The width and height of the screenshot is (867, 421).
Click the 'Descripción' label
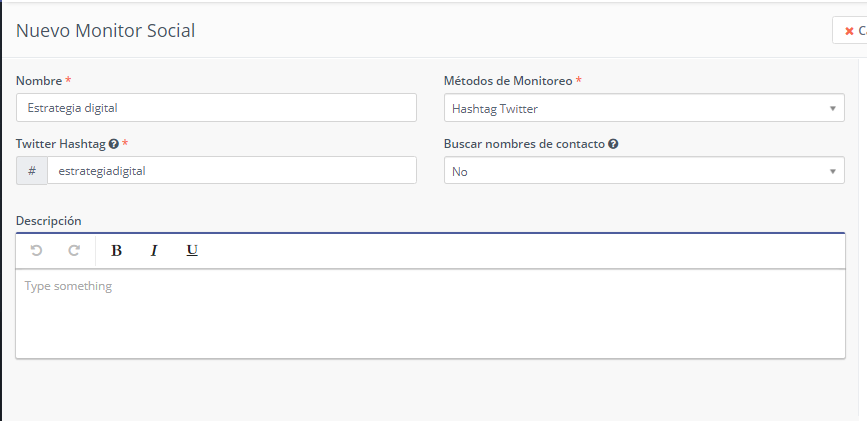49,220
